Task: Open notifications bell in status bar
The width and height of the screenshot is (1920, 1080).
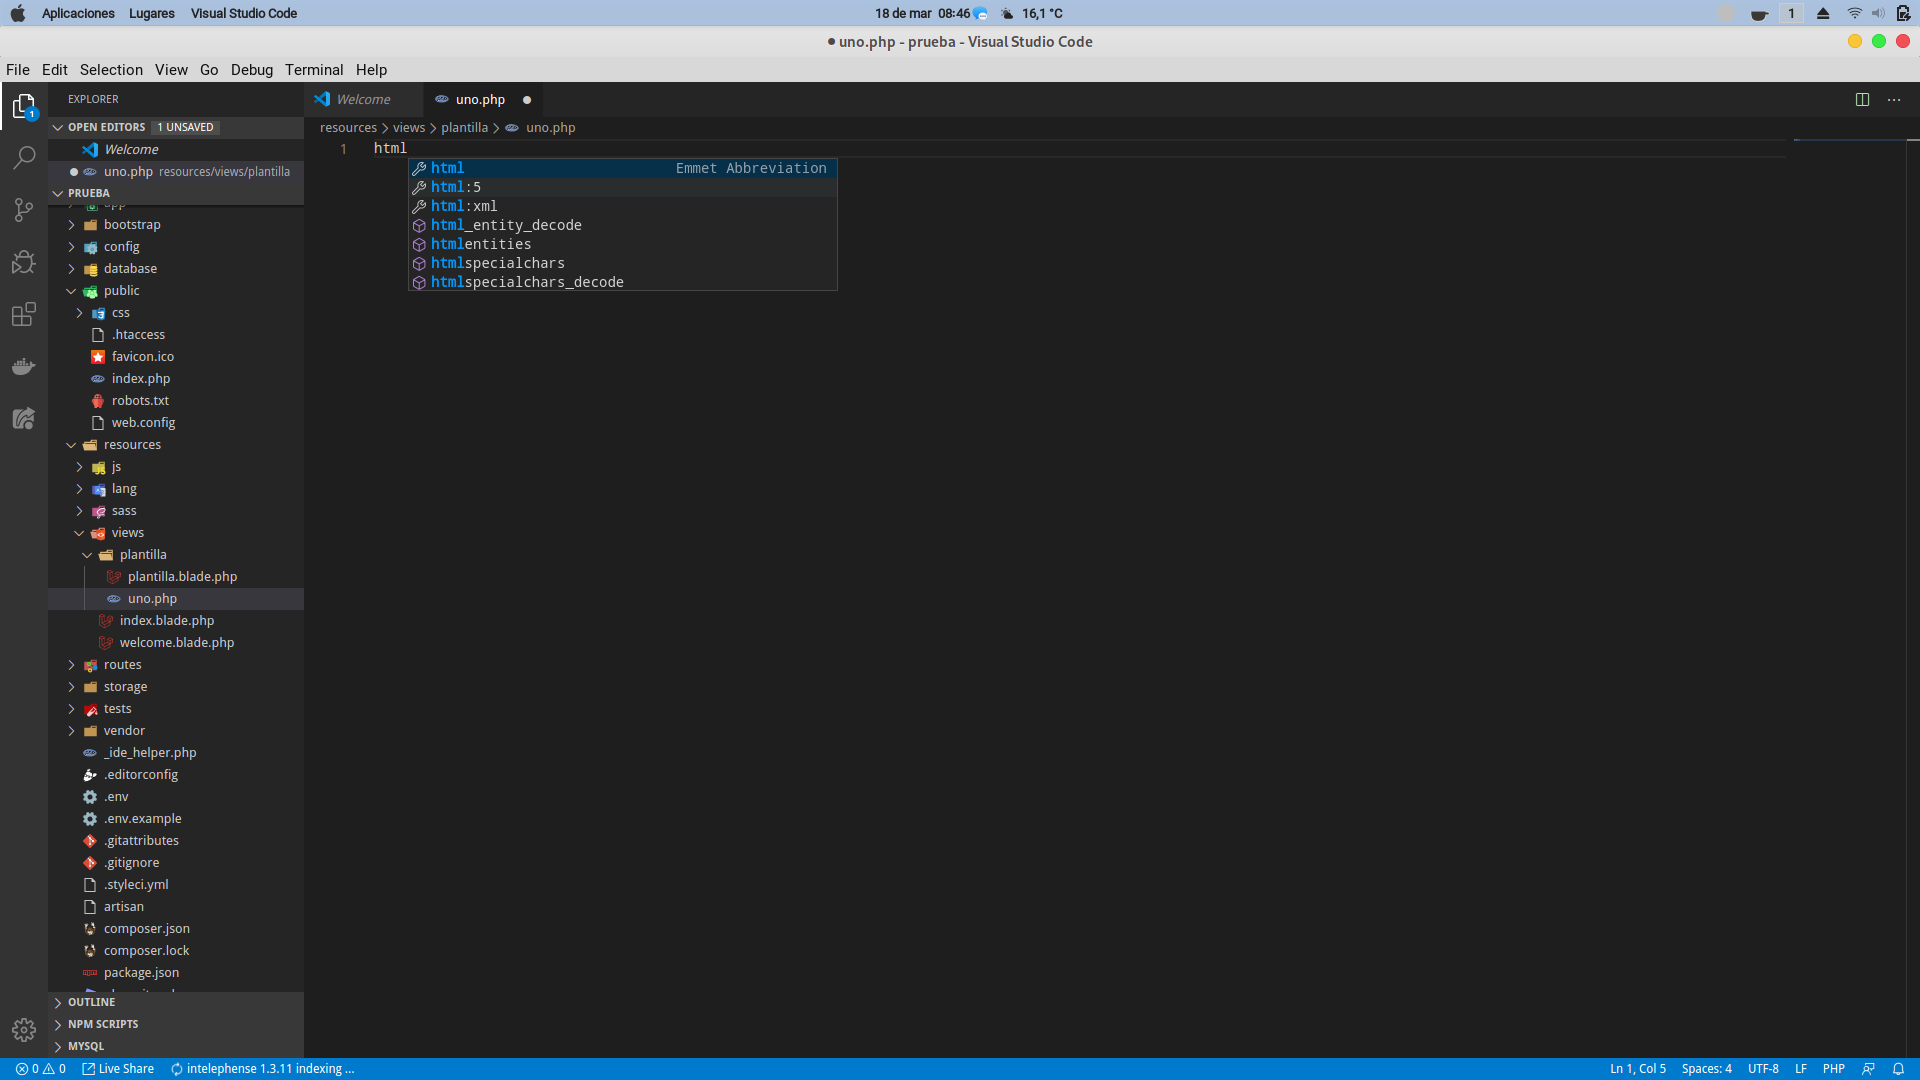Action: click(1898, 1069)
